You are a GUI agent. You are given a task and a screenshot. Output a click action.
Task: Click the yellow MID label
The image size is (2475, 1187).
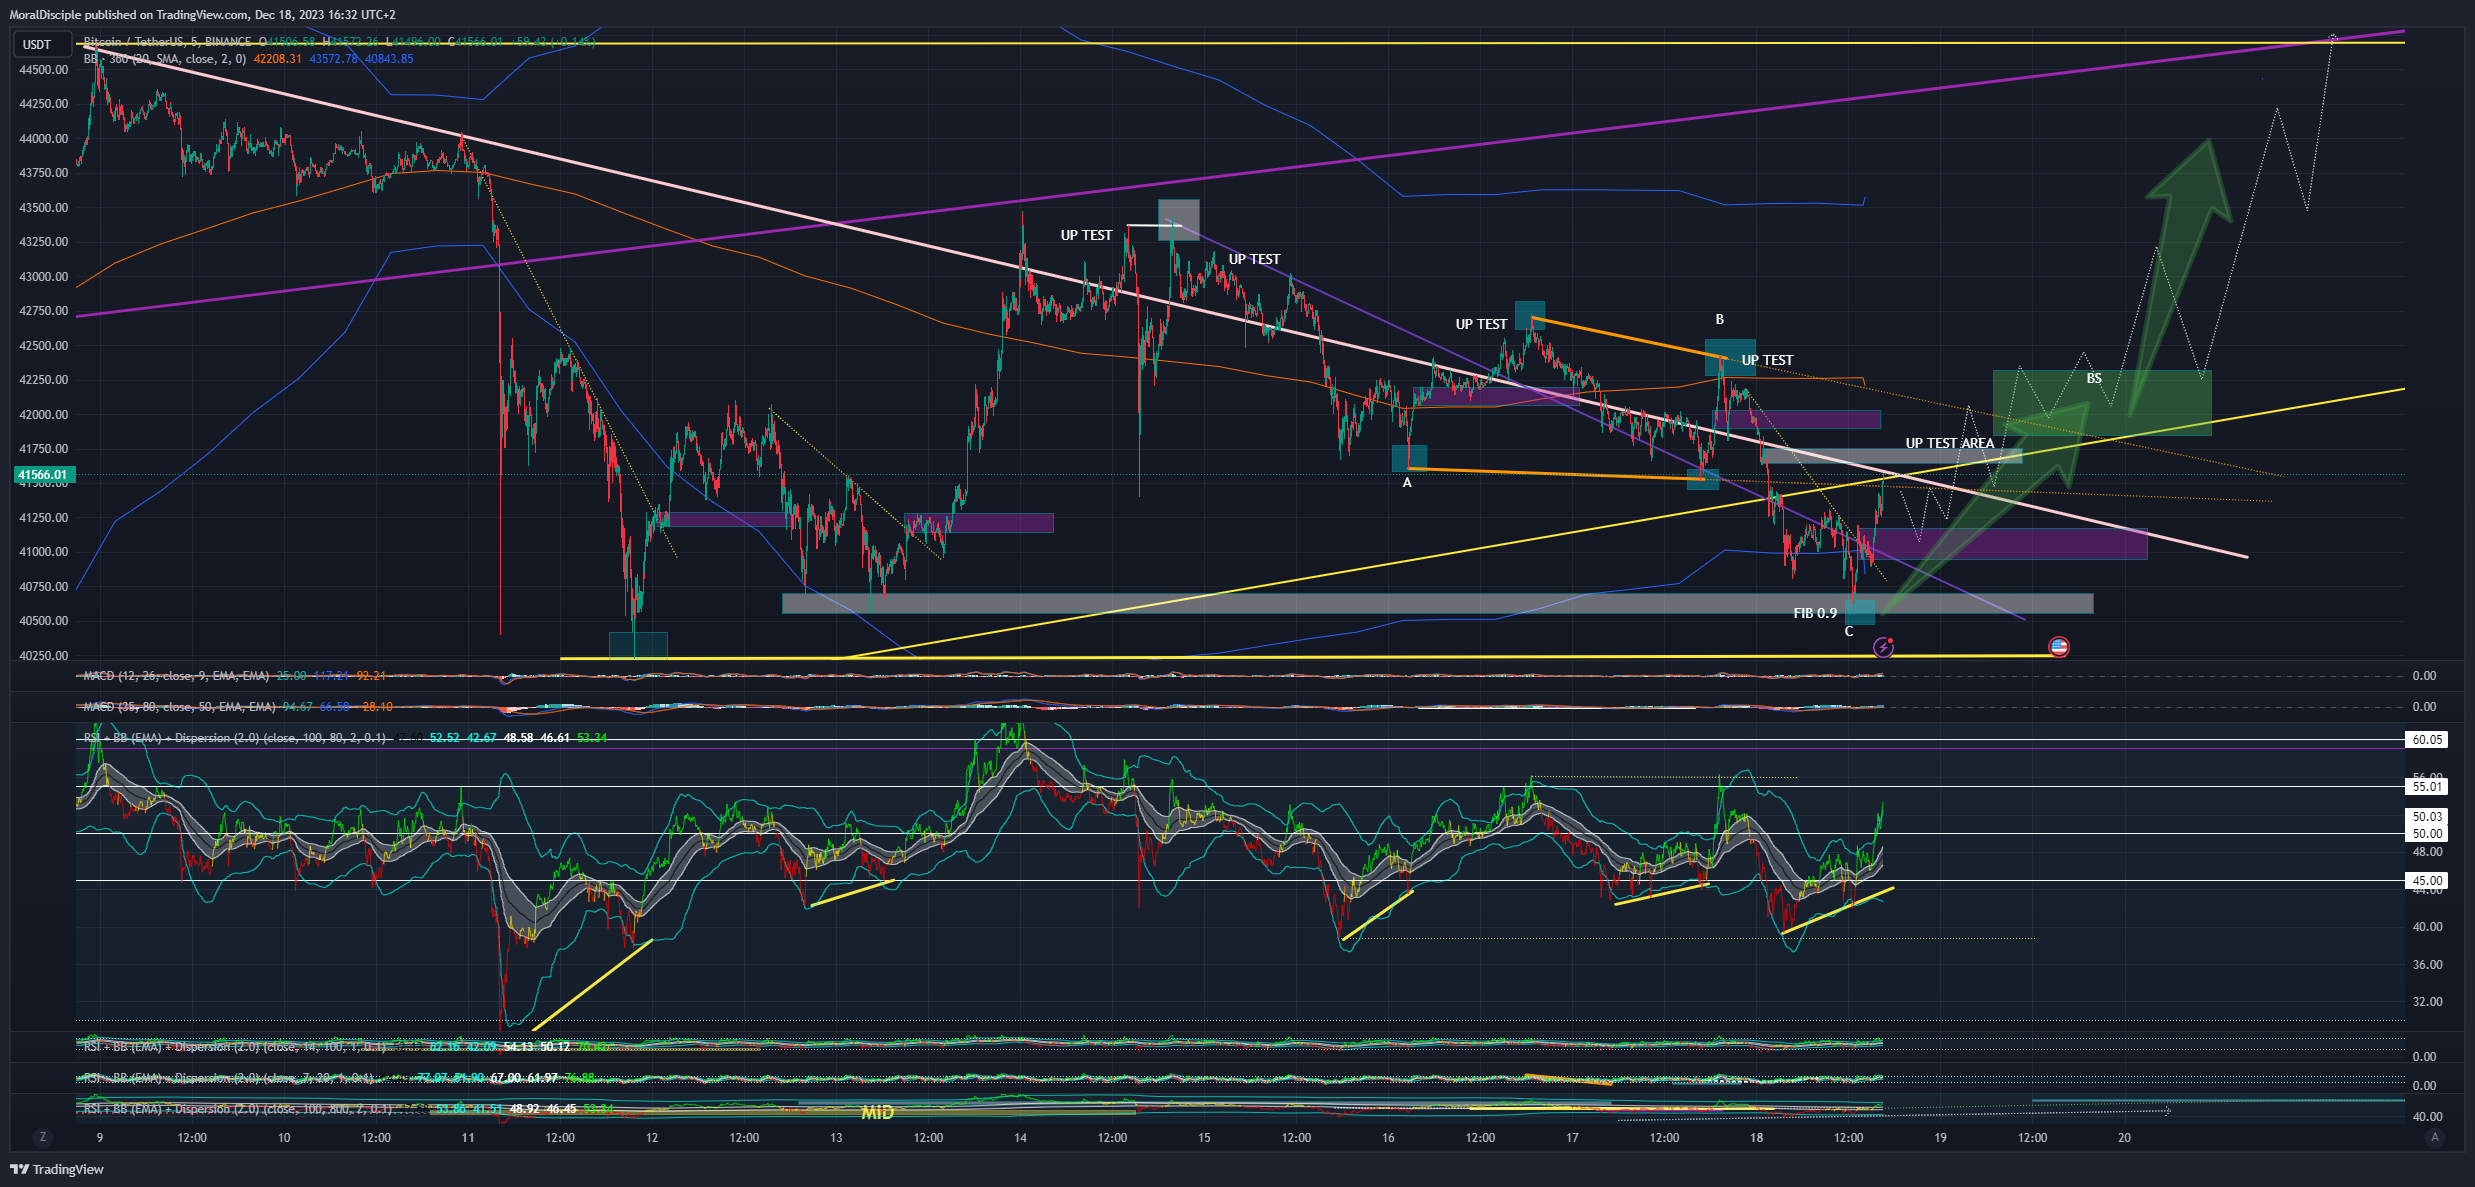coord(877,1112)
